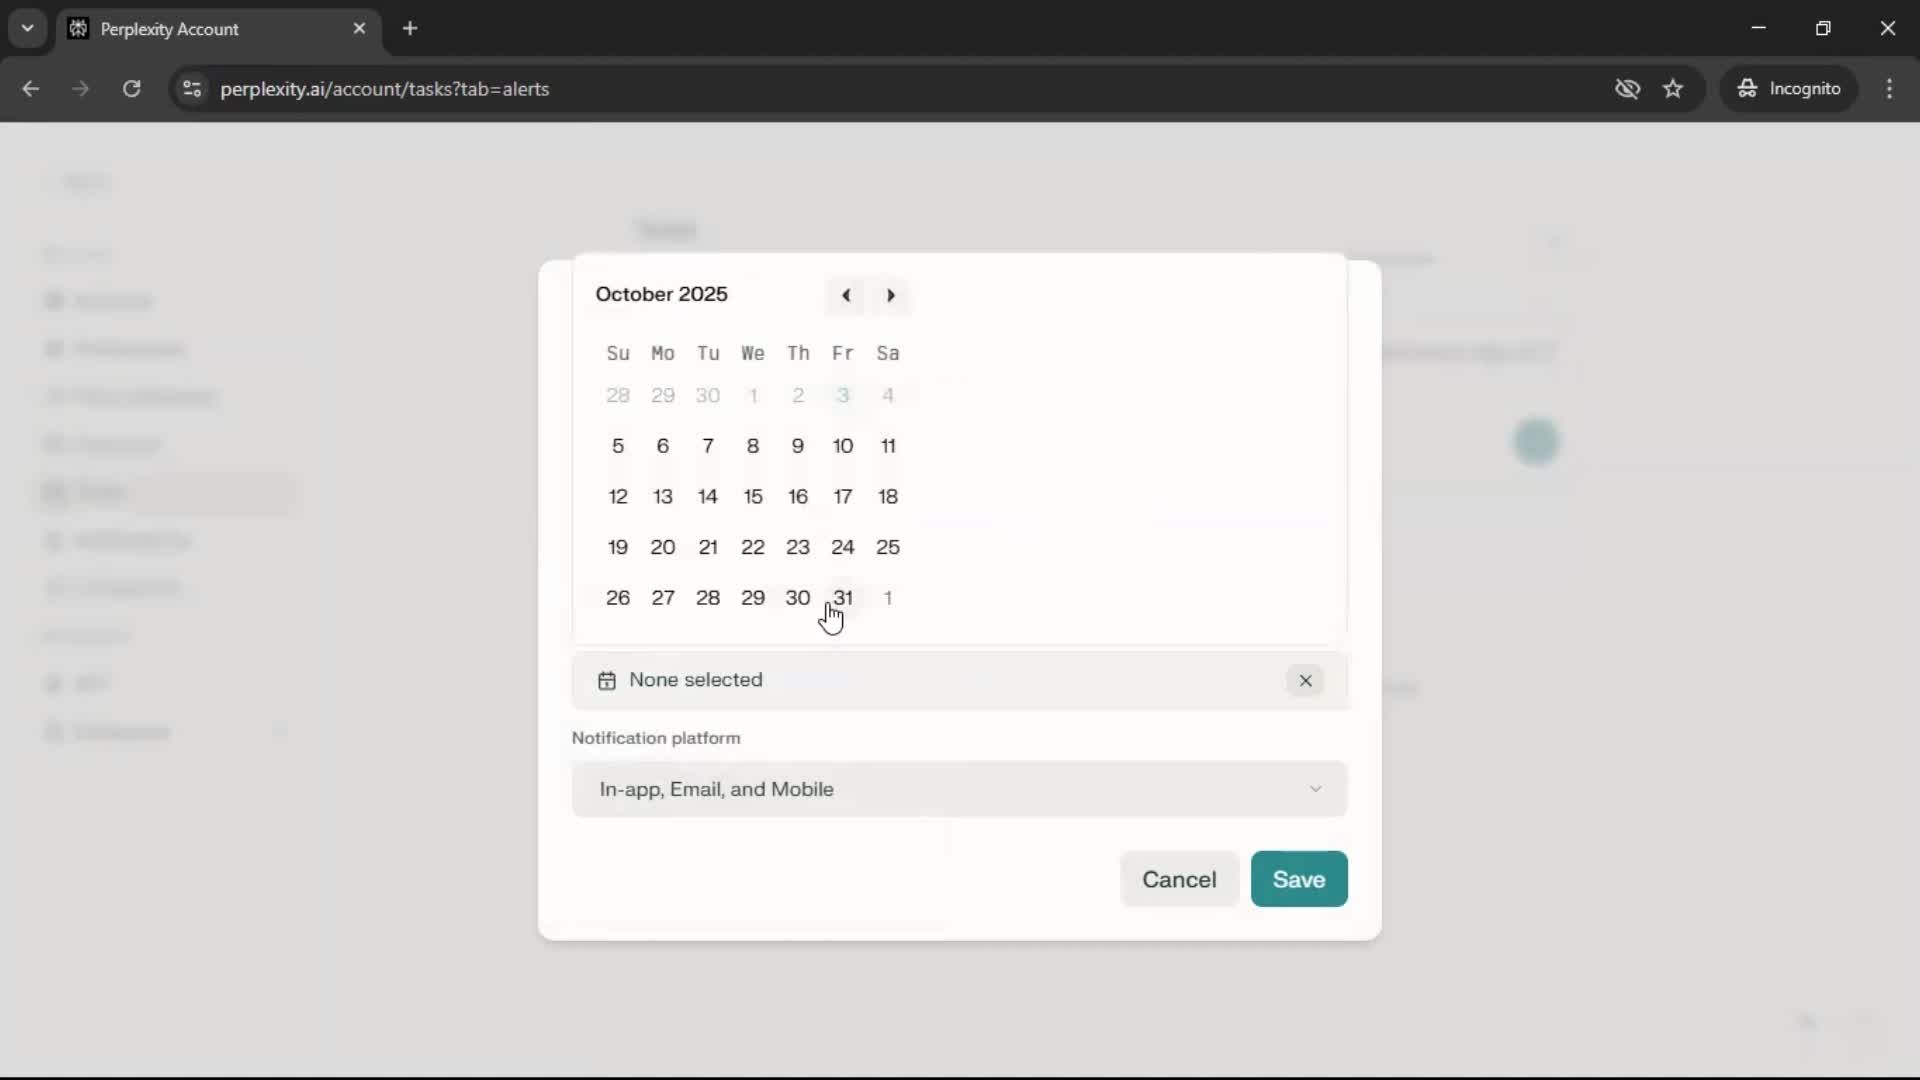Viewport: 1920px width, 1080px height.
Task: Open a new browser tab
Action: (410, 28)
